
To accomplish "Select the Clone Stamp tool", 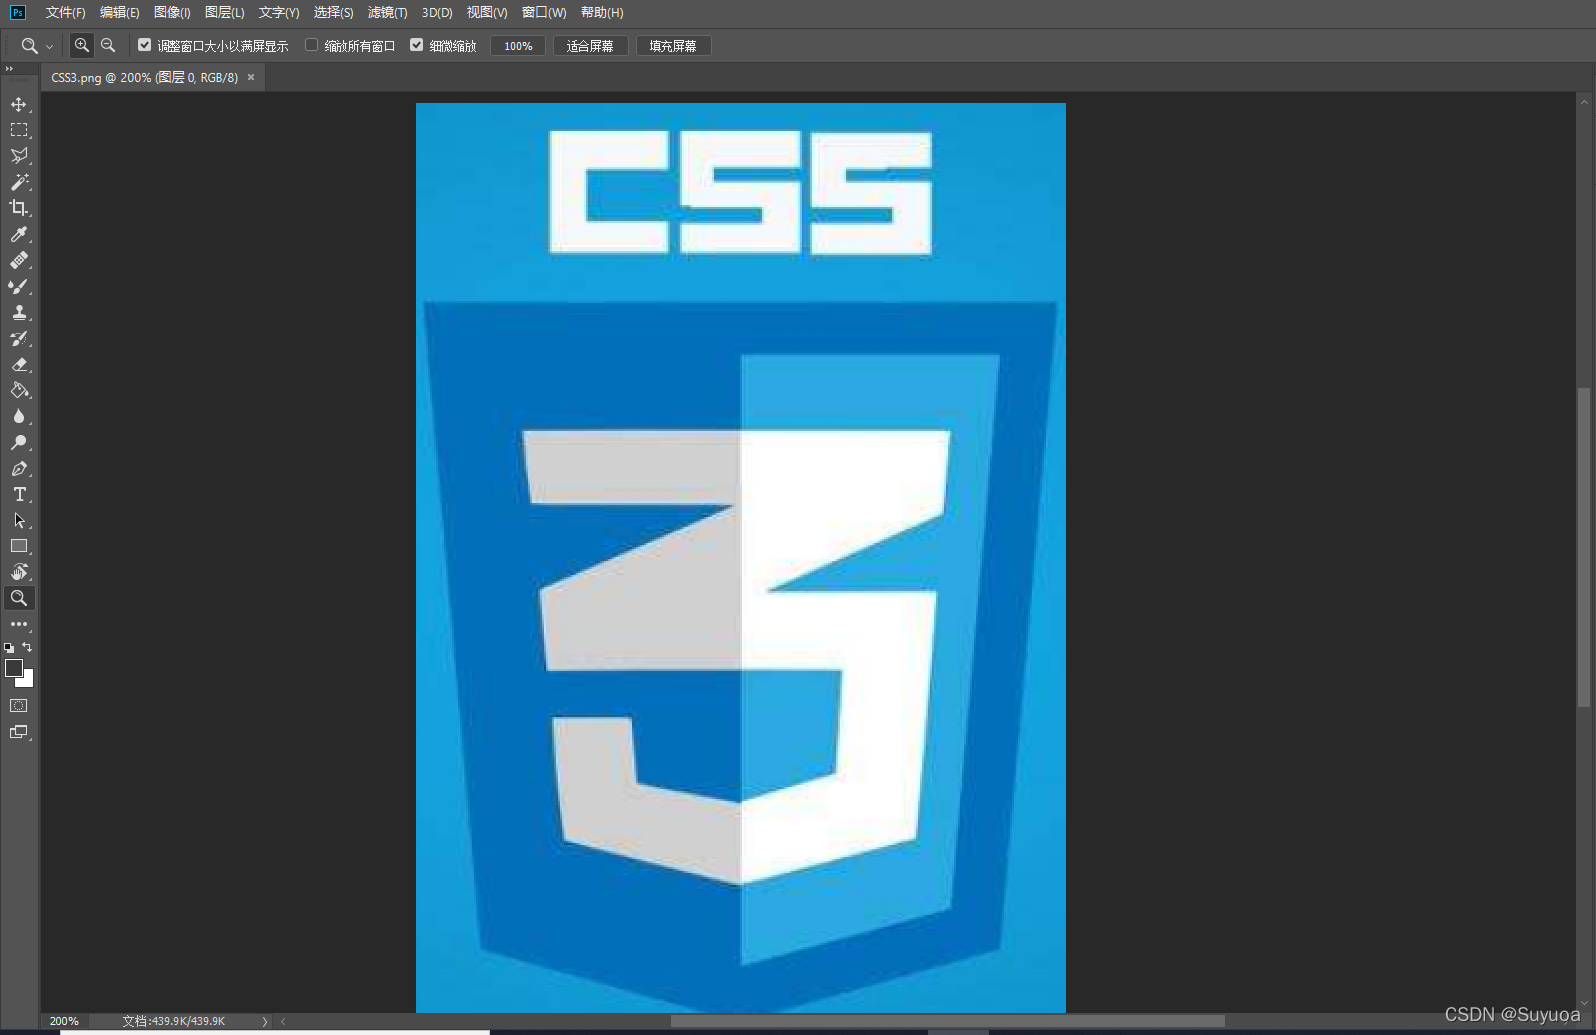I will 19,312.
